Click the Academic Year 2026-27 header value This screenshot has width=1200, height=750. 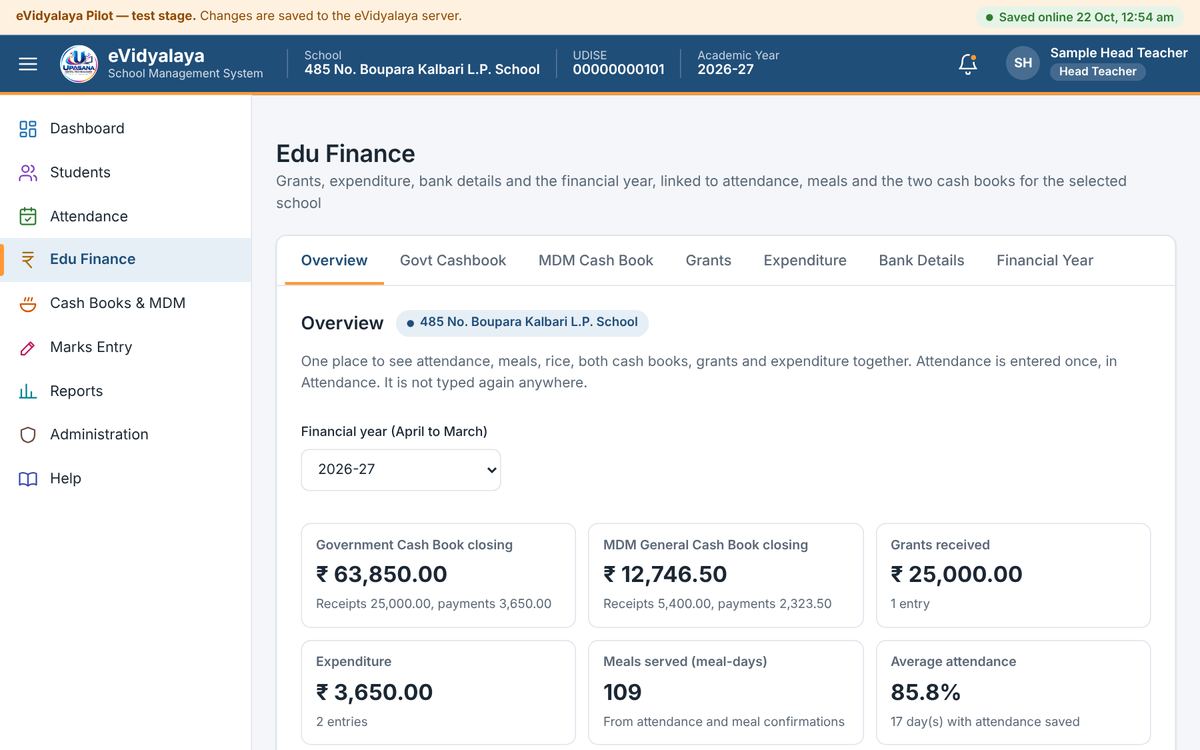[726, 70]
